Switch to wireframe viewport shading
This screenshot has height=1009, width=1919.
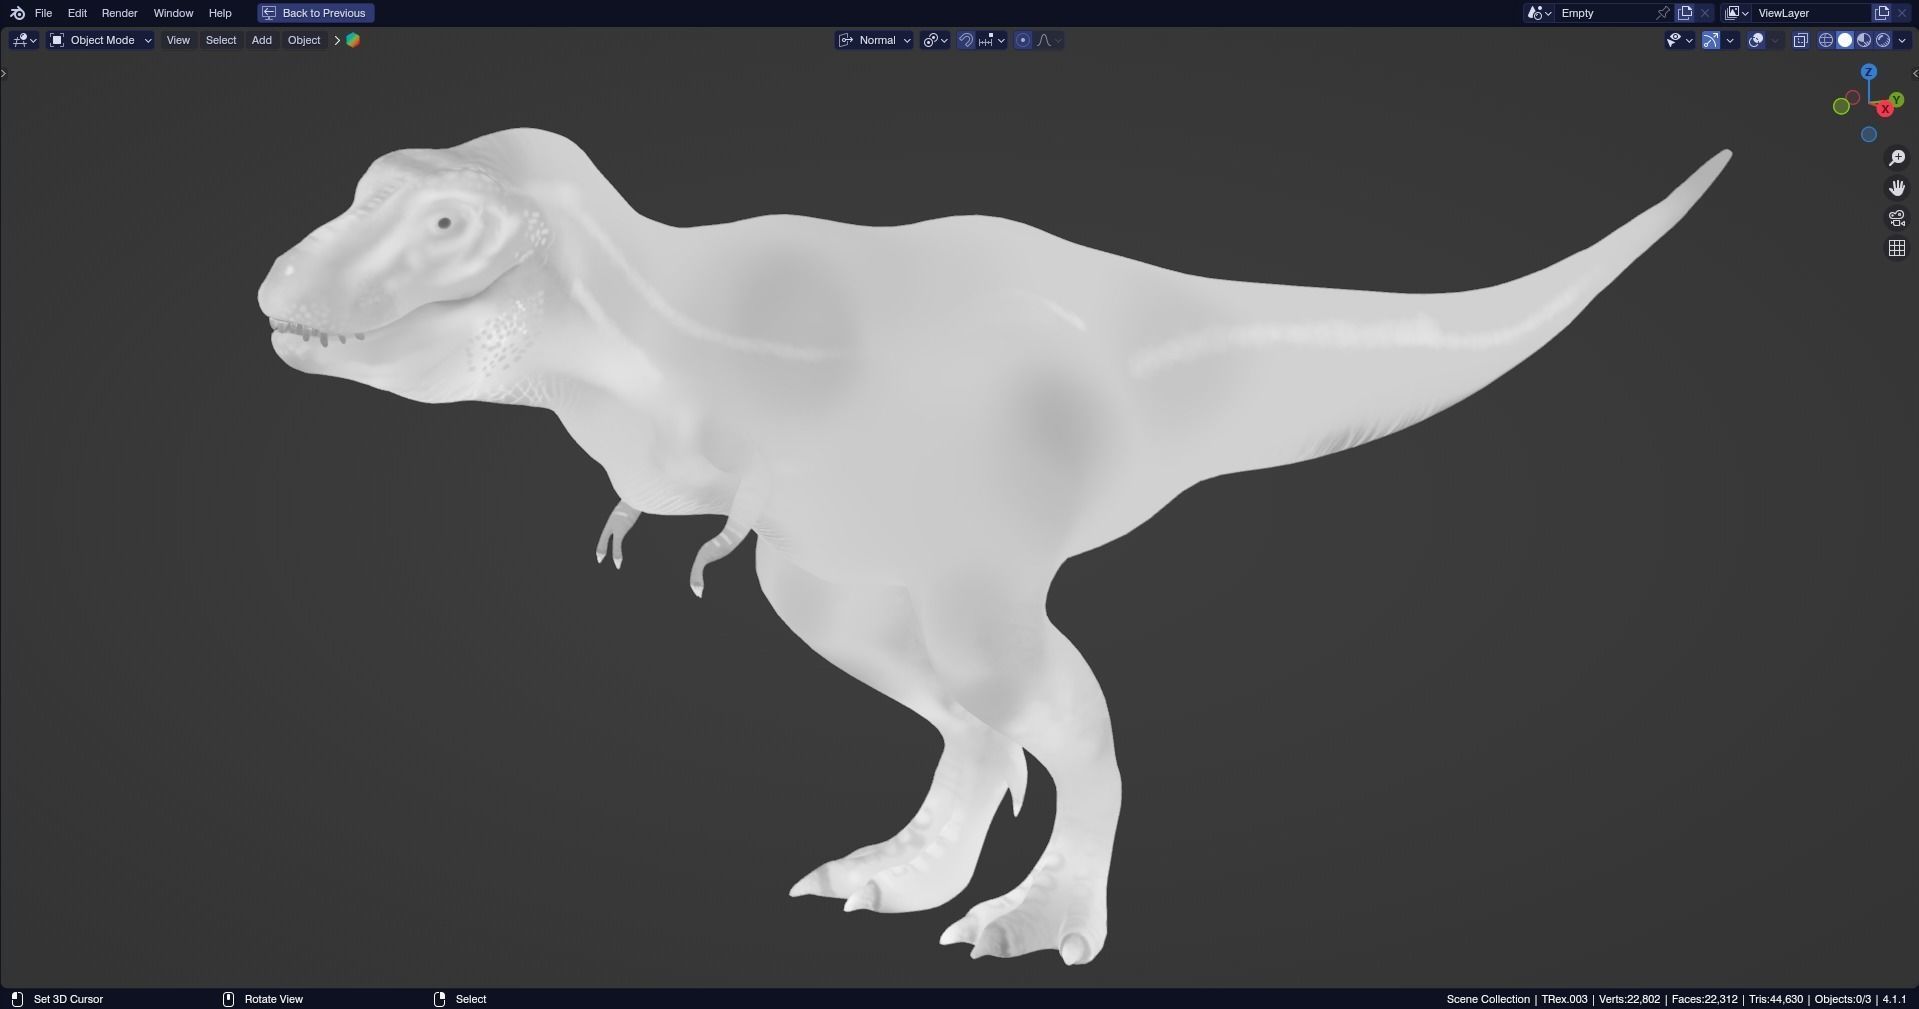coord(1826,40)
